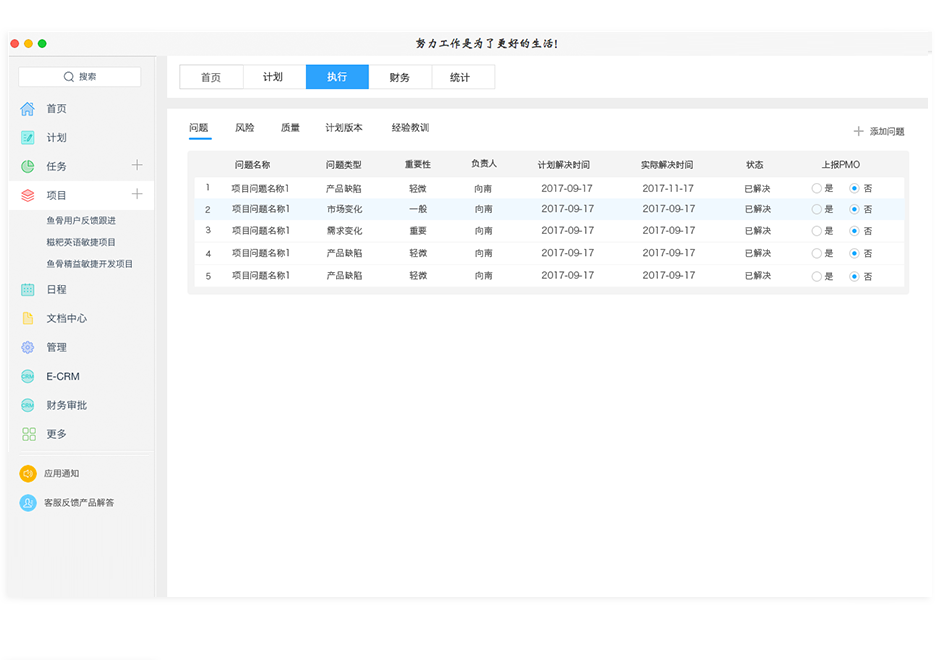Click the 搜索 search field

click(x=80, y=77)
